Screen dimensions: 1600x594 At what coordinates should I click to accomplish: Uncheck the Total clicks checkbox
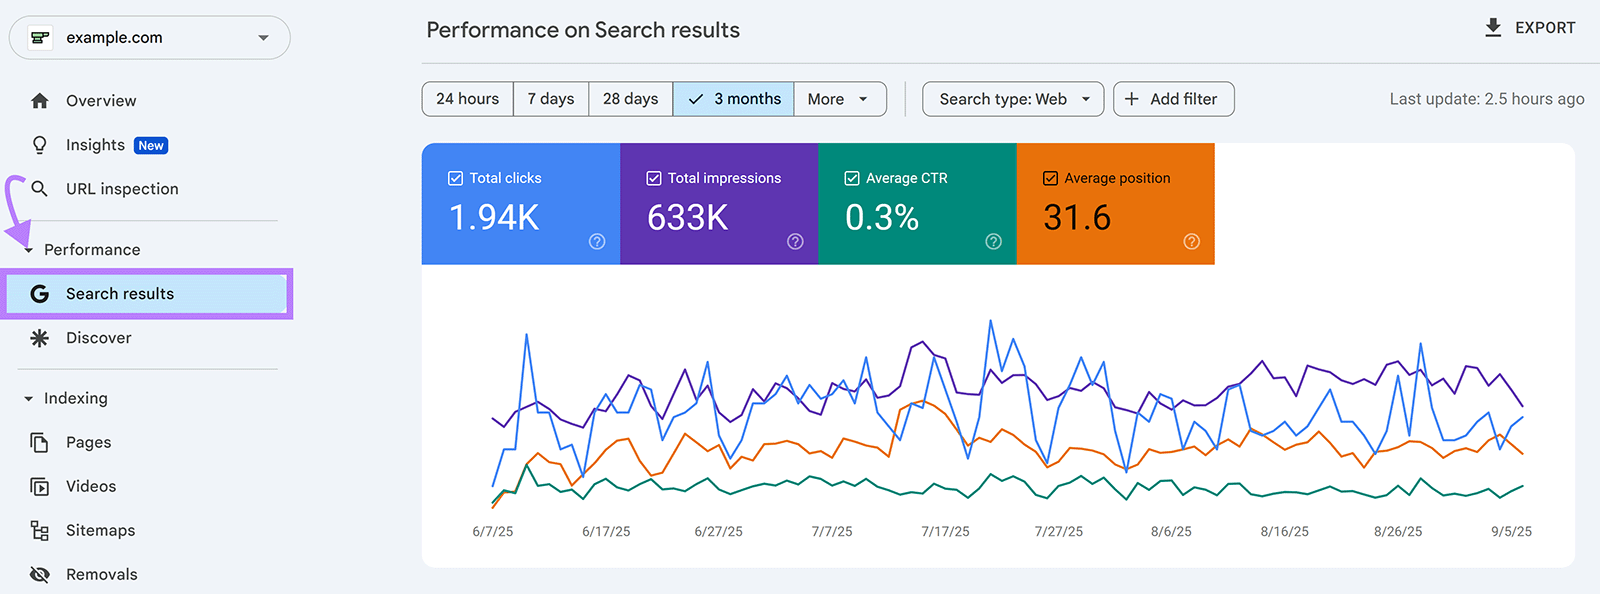[455, 178]
